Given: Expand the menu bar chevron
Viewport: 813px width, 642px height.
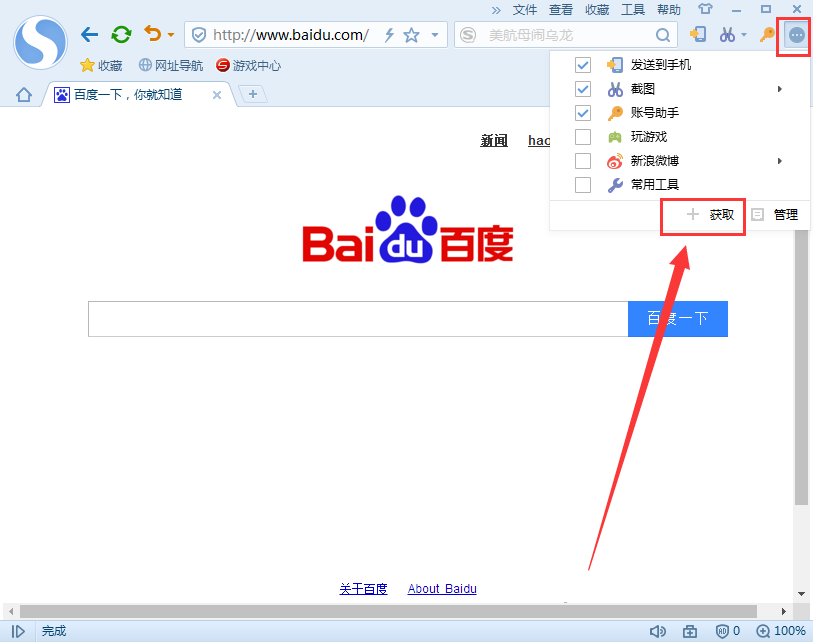Looking at the screenshot, I should coord(496,10).
